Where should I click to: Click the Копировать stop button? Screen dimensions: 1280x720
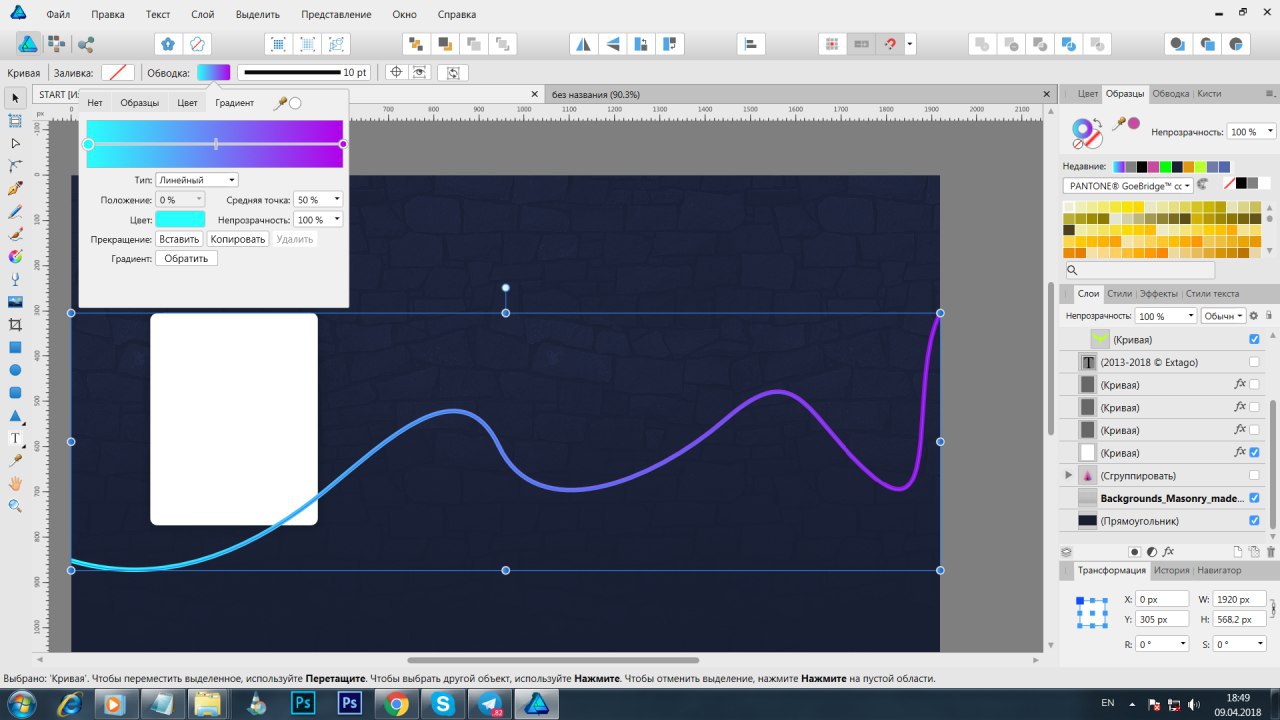(237, 239)
